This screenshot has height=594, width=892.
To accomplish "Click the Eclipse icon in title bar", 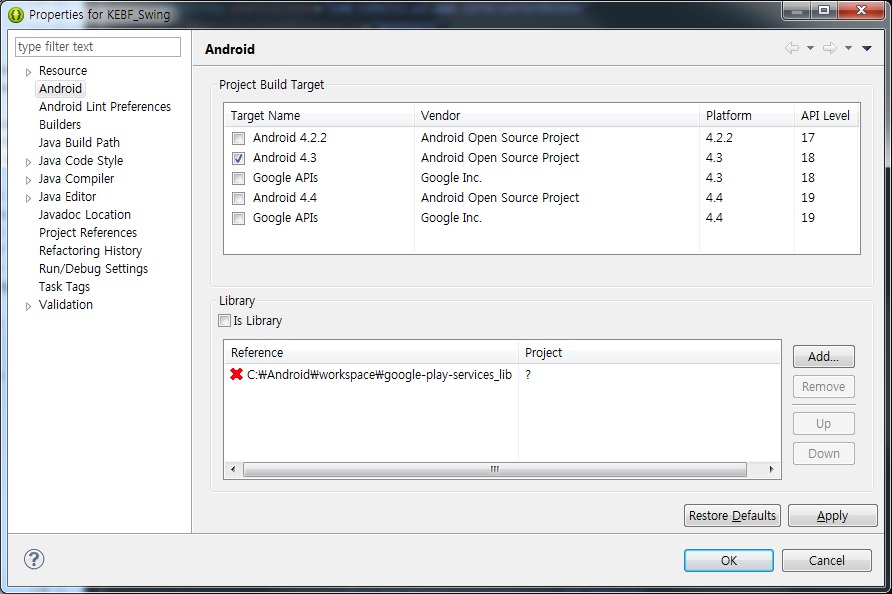I will point(16,15).
